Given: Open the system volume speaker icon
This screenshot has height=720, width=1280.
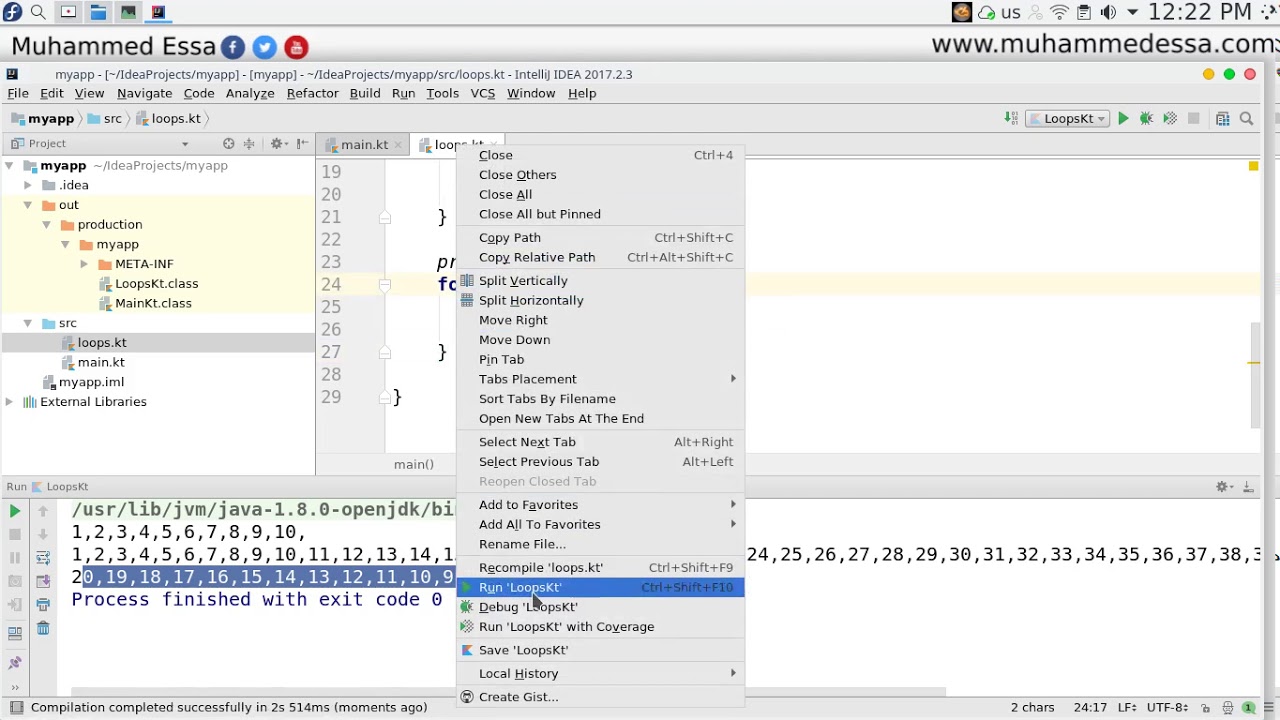Looking at the screenshot, I should click(1108, 13).
